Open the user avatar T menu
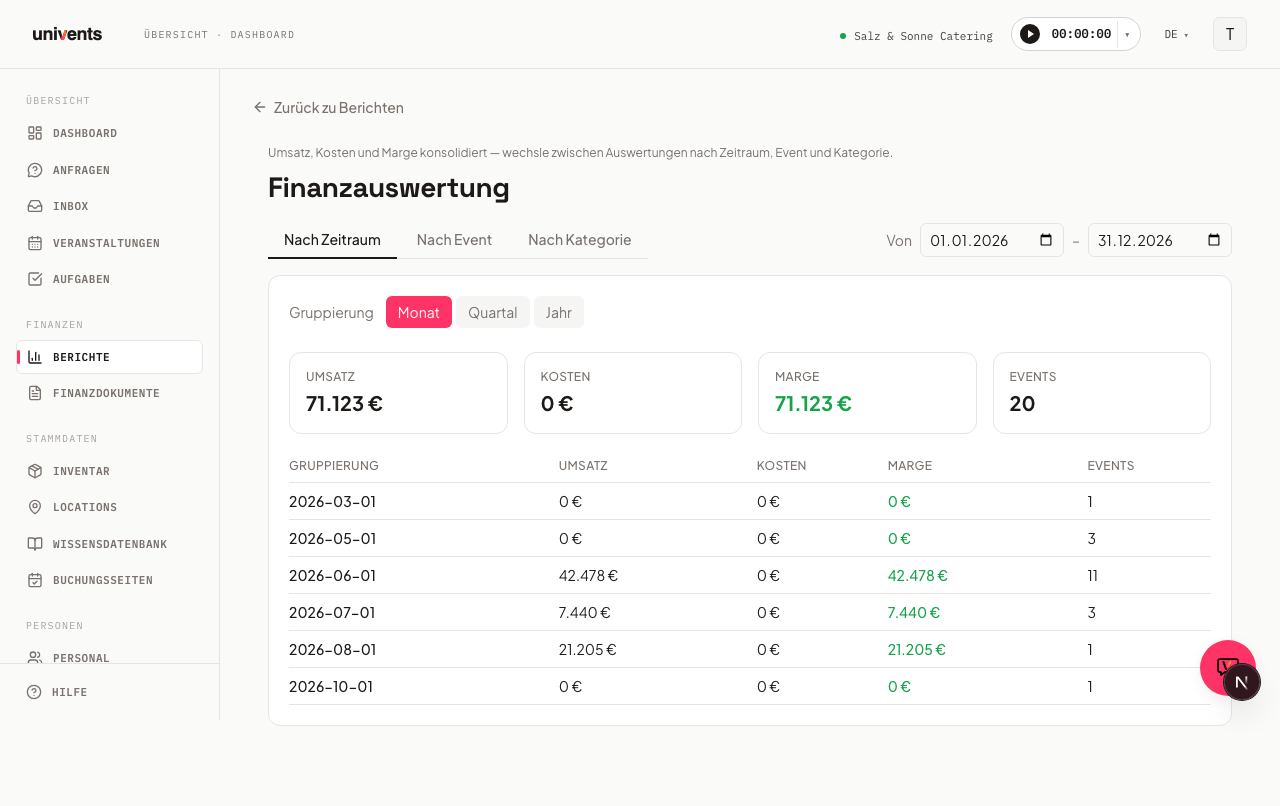Image resolution: width=1280 pixels, height=806 pixels. coord(1230,34)
